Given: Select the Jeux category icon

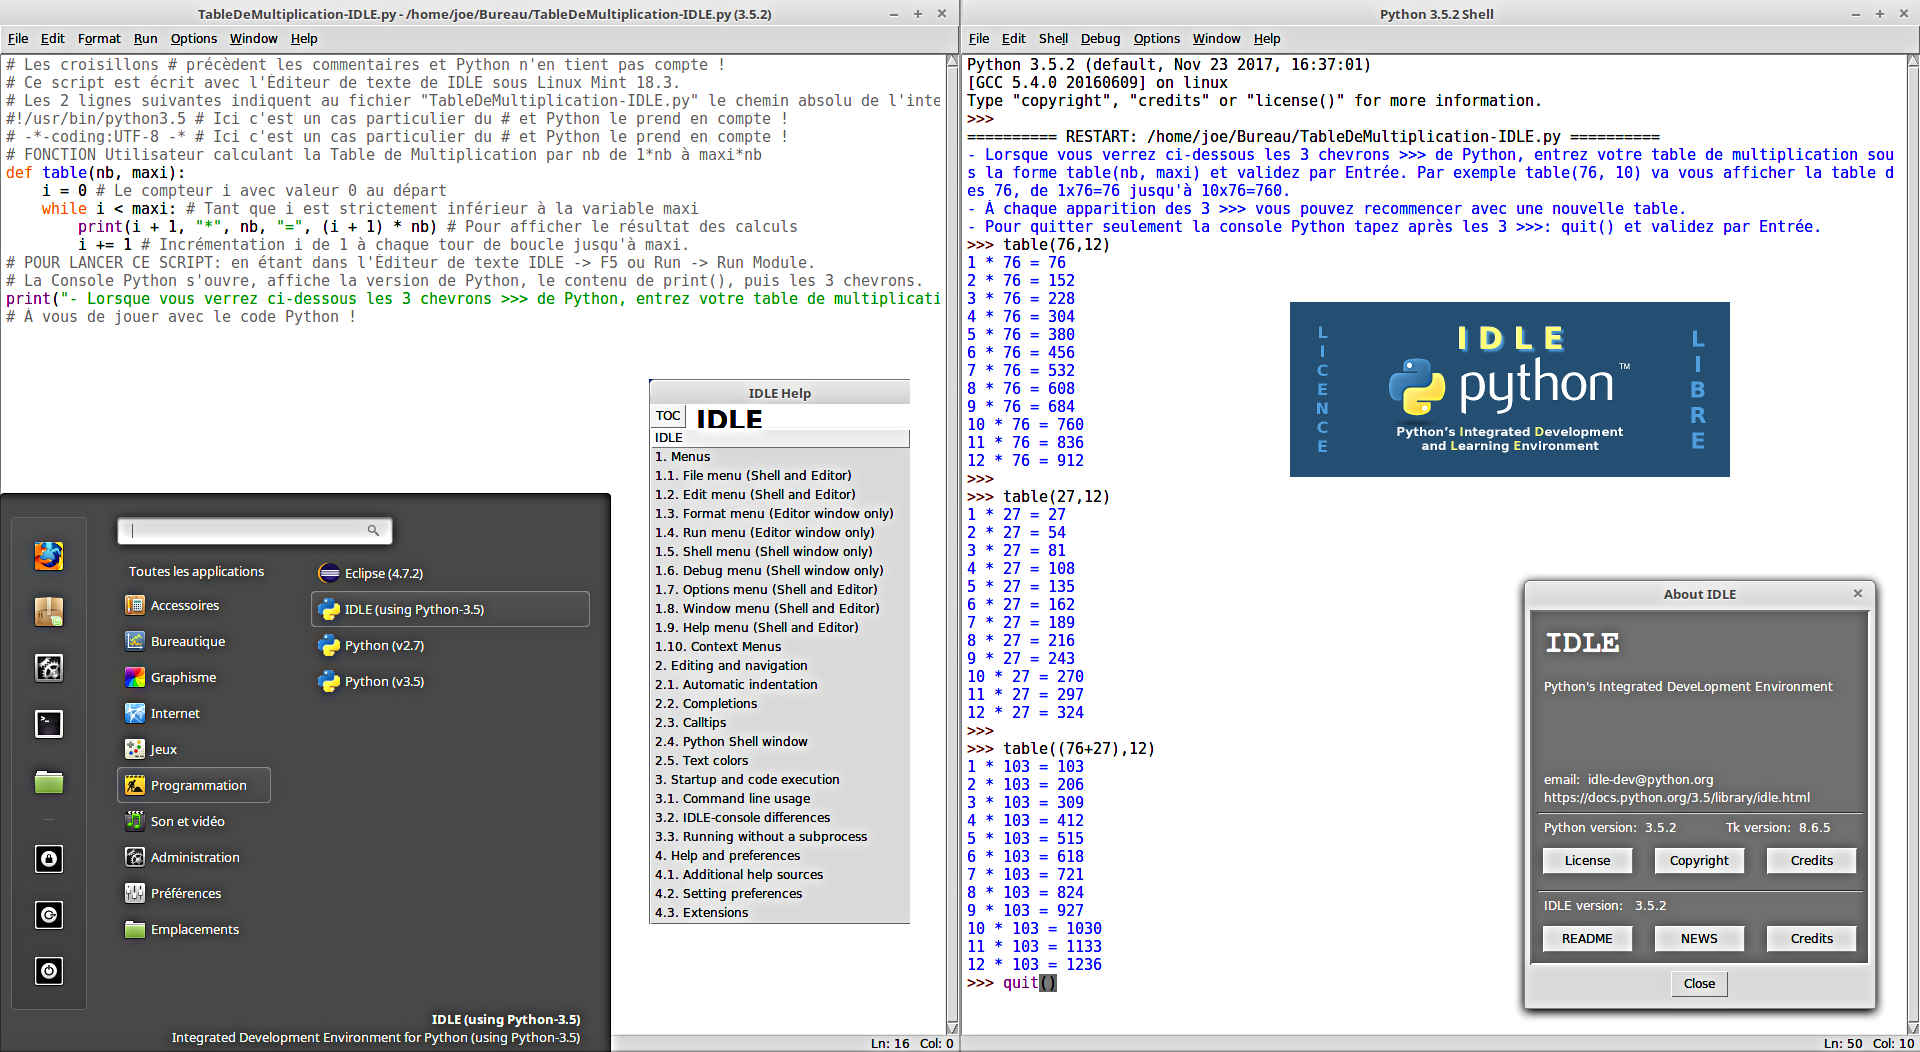Looking at the screenshot, I should [135, 749].
